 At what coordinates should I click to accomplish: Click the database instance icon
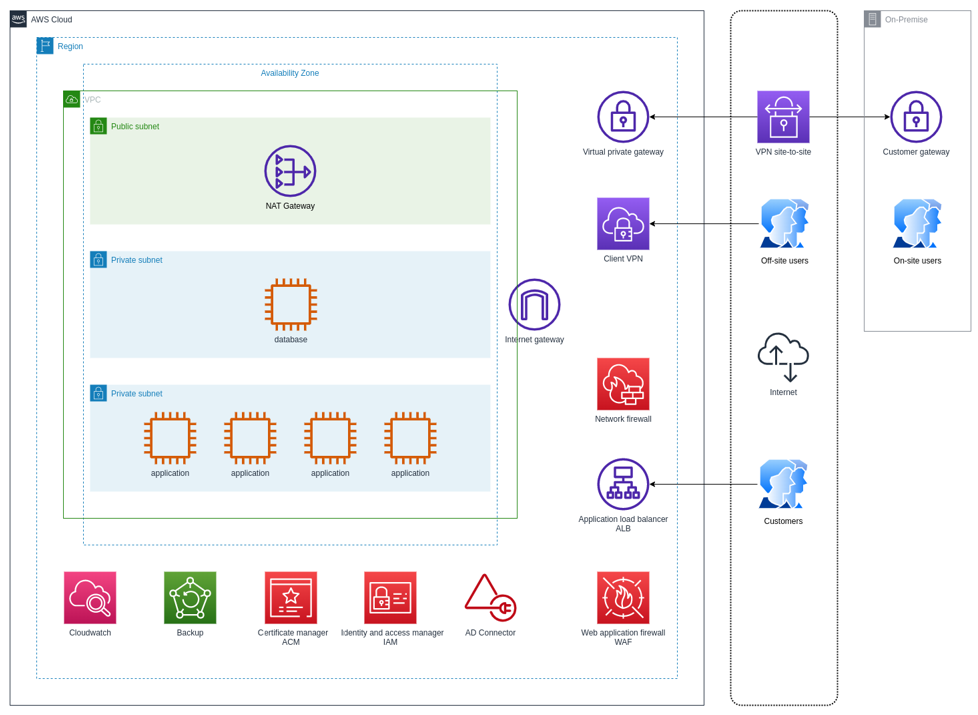click(291, 304)
